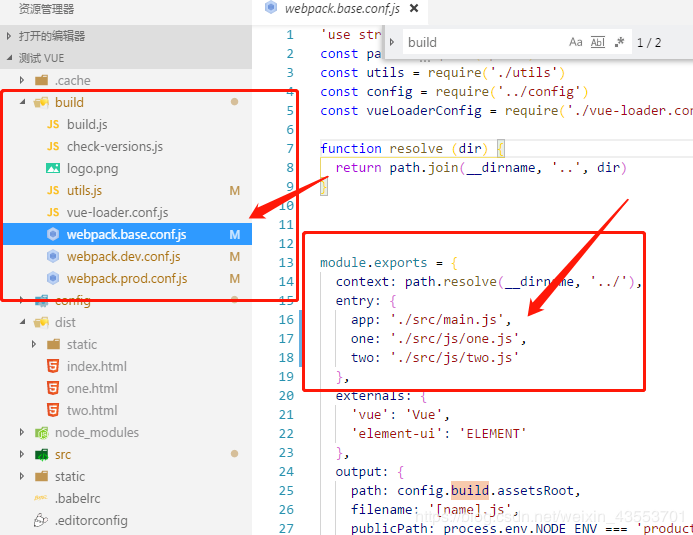
Task: Select the node_modules folder label
Action: [x=97, y=433]
